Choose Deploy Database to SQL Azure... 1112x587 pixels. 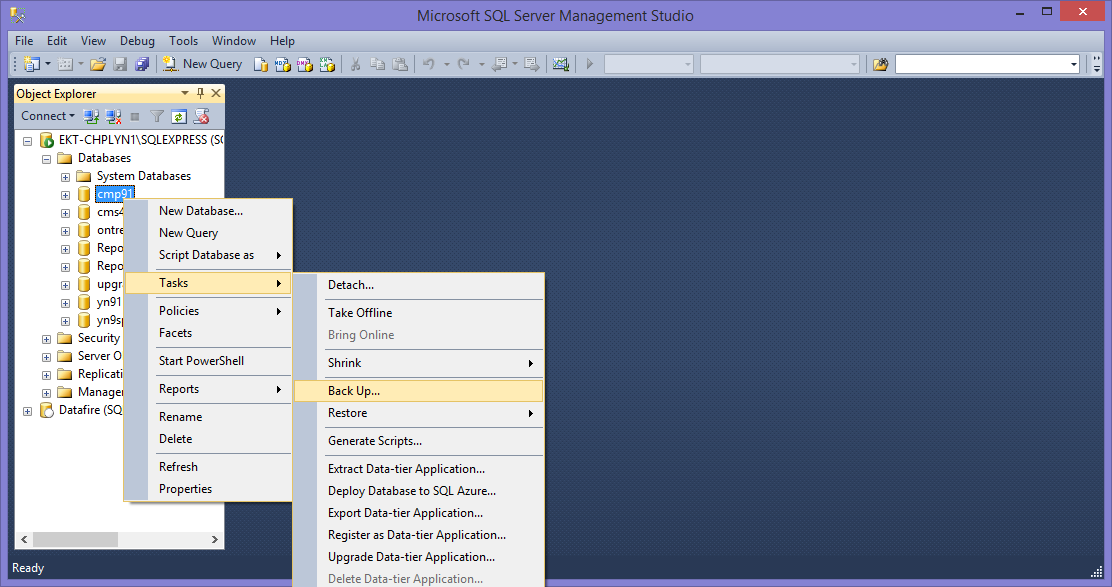point(418,491)
